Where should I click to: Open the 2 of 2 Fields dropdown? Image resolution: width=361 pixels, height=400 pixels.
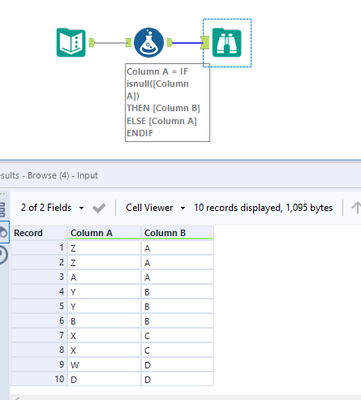tap(52, 208)
